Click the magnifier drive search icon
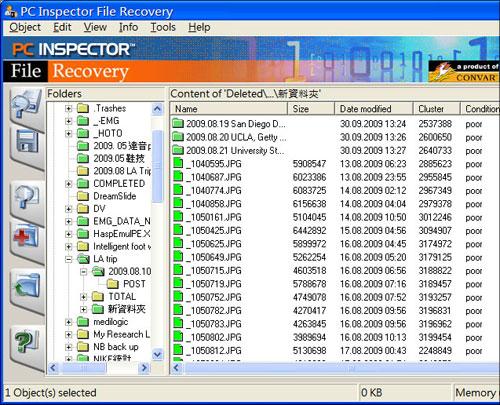Screen dimensions: 500x405 (26, 104)
